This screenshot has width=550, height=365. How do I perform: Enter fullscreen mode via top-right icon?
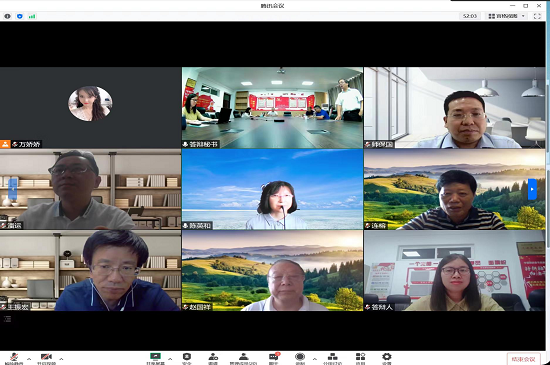537,16
